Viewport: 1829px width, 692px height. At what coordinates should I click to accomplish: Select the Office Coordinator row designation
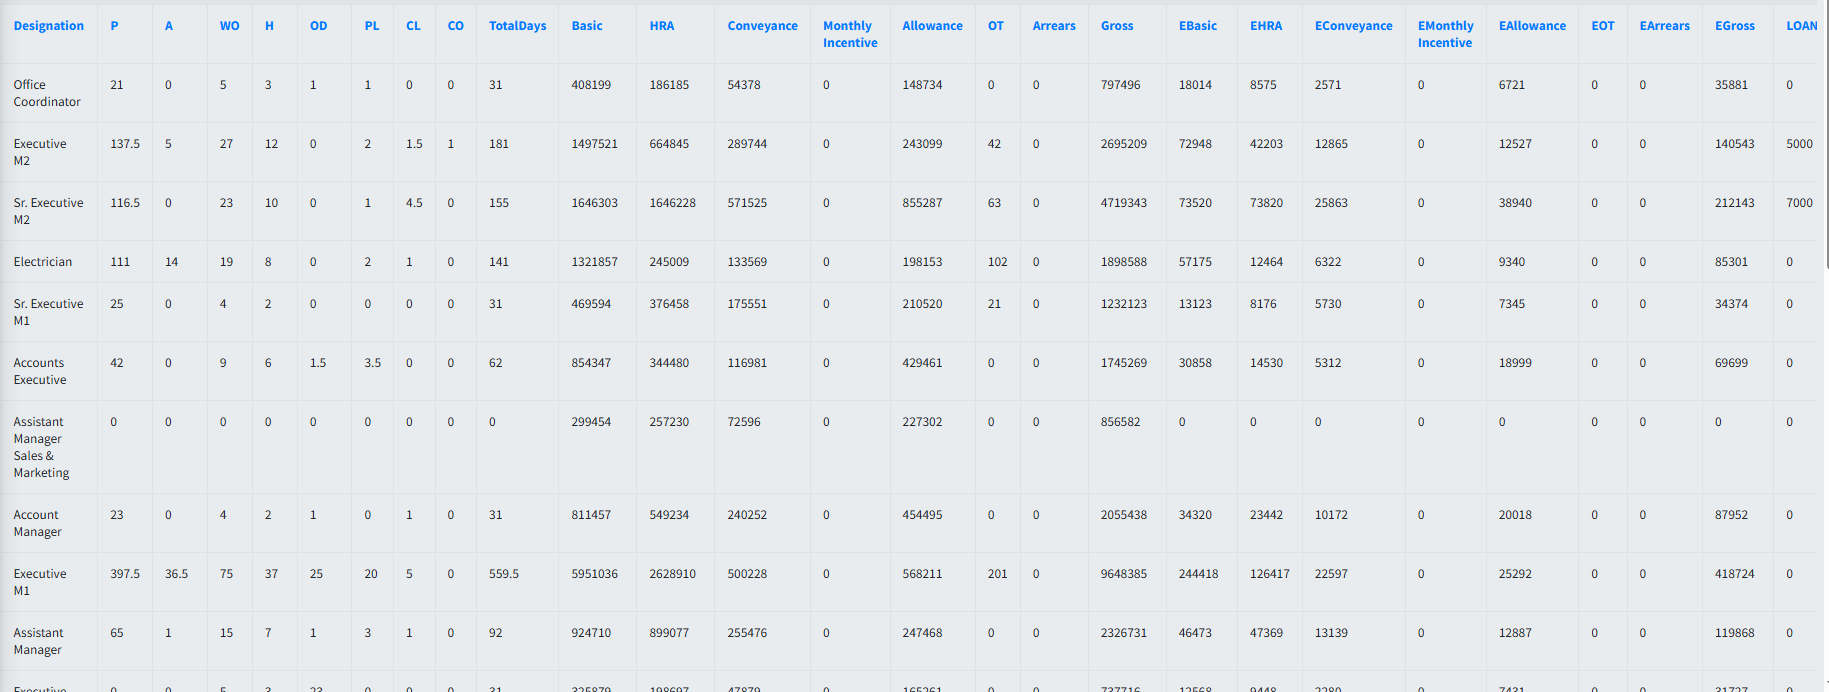pos(47,93)
